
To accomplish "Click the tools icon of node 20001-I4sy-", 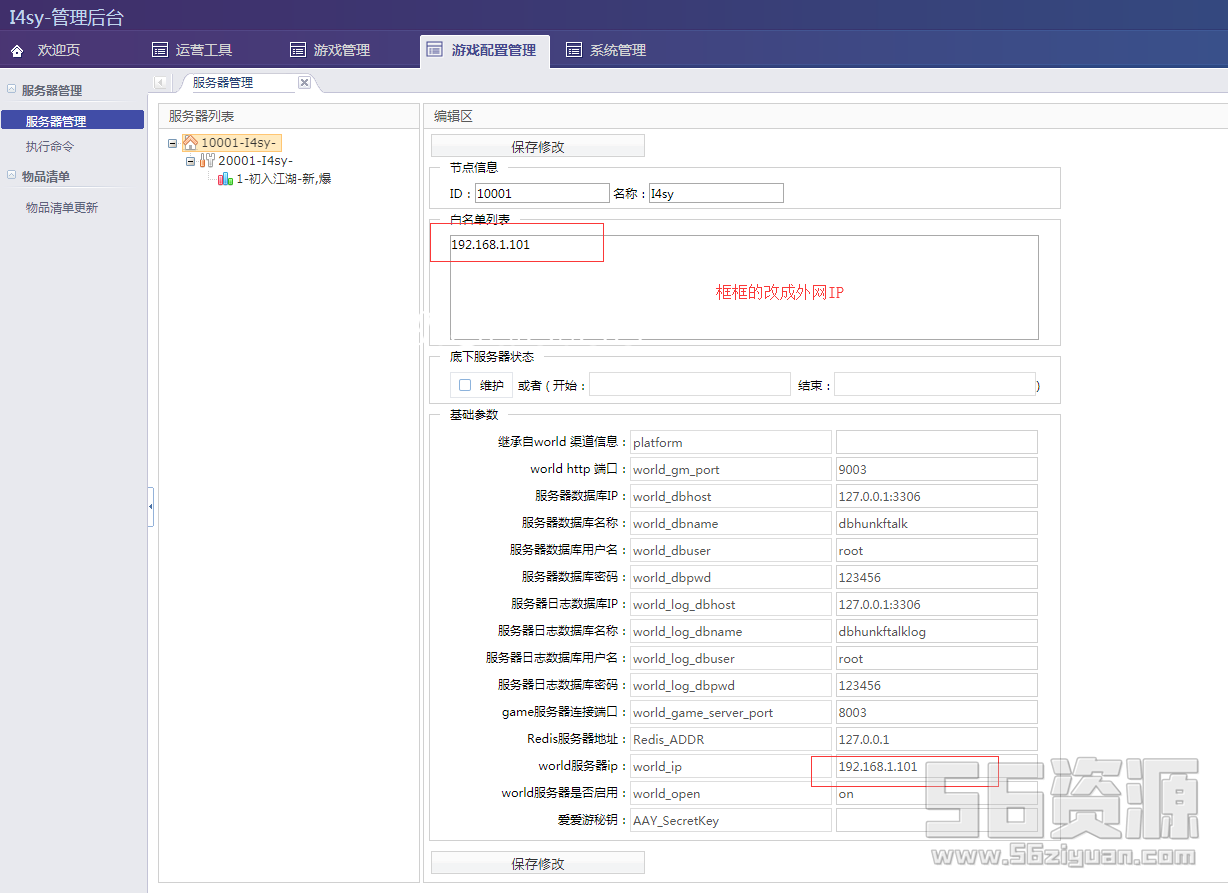I will point(207,160).
